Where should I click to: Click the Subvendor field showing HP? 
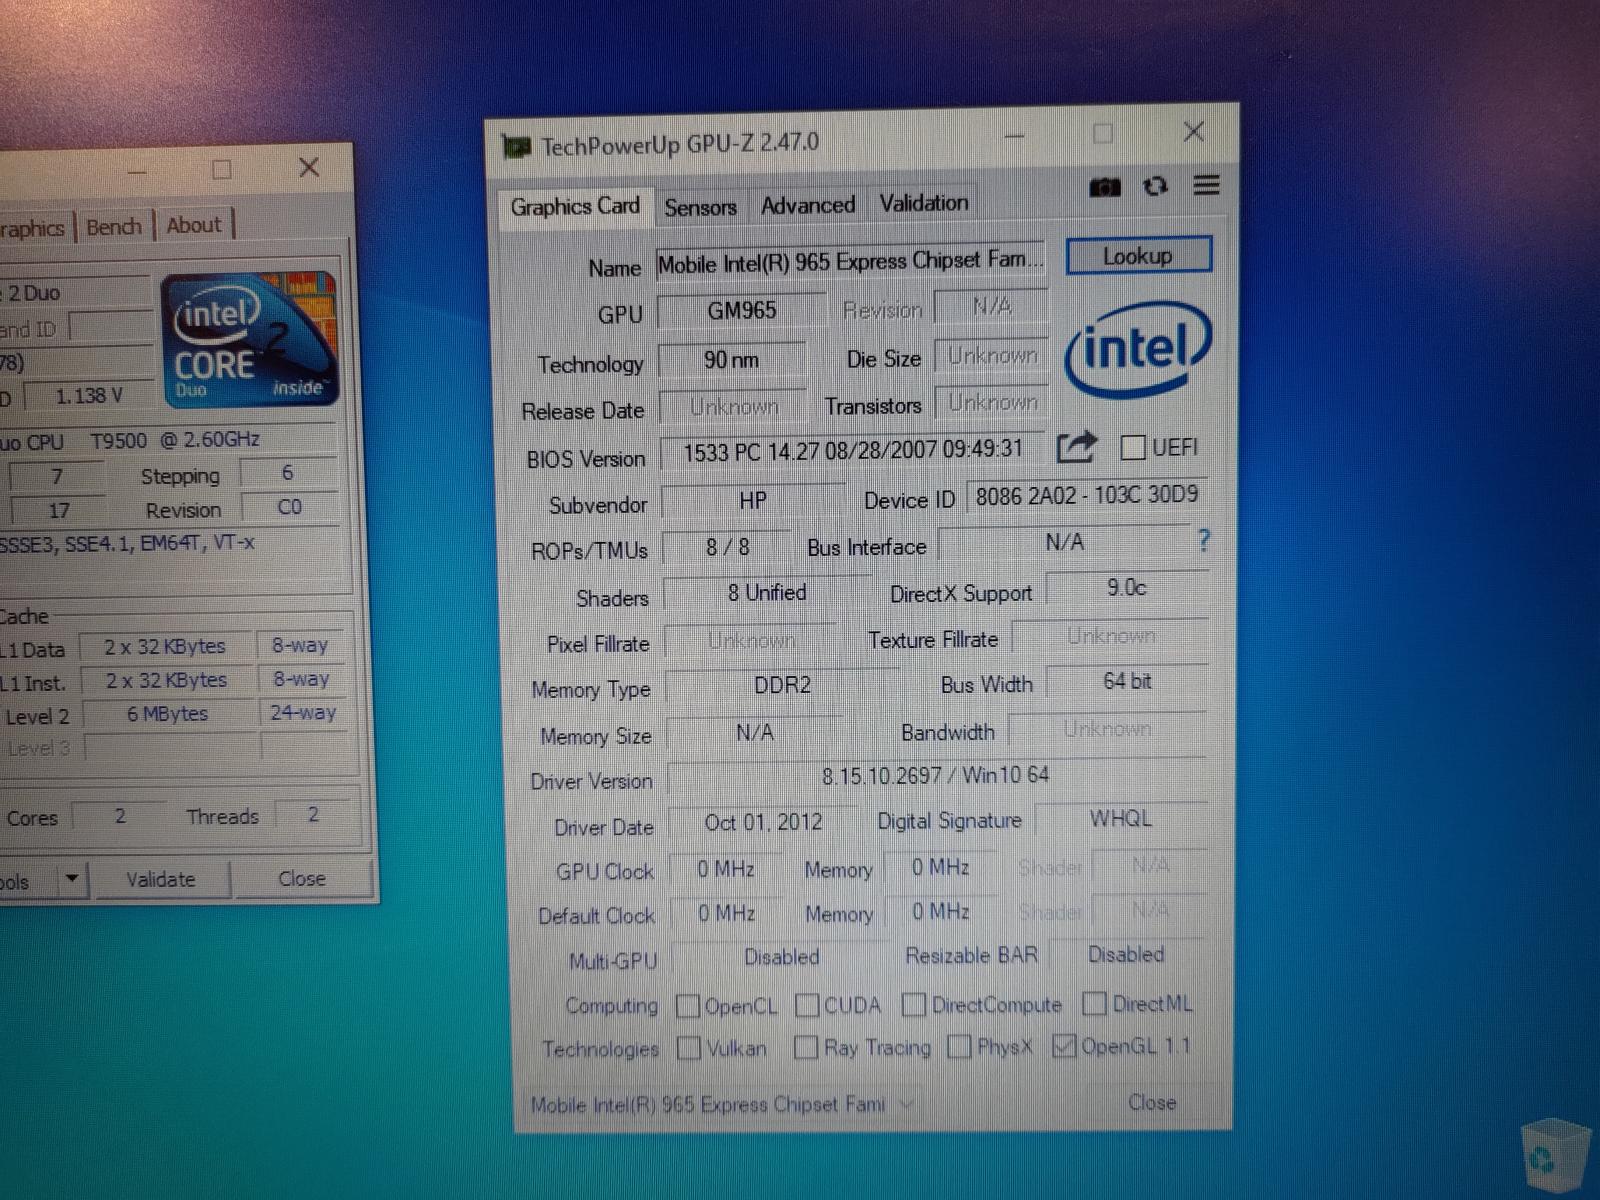tap(753, 500)
